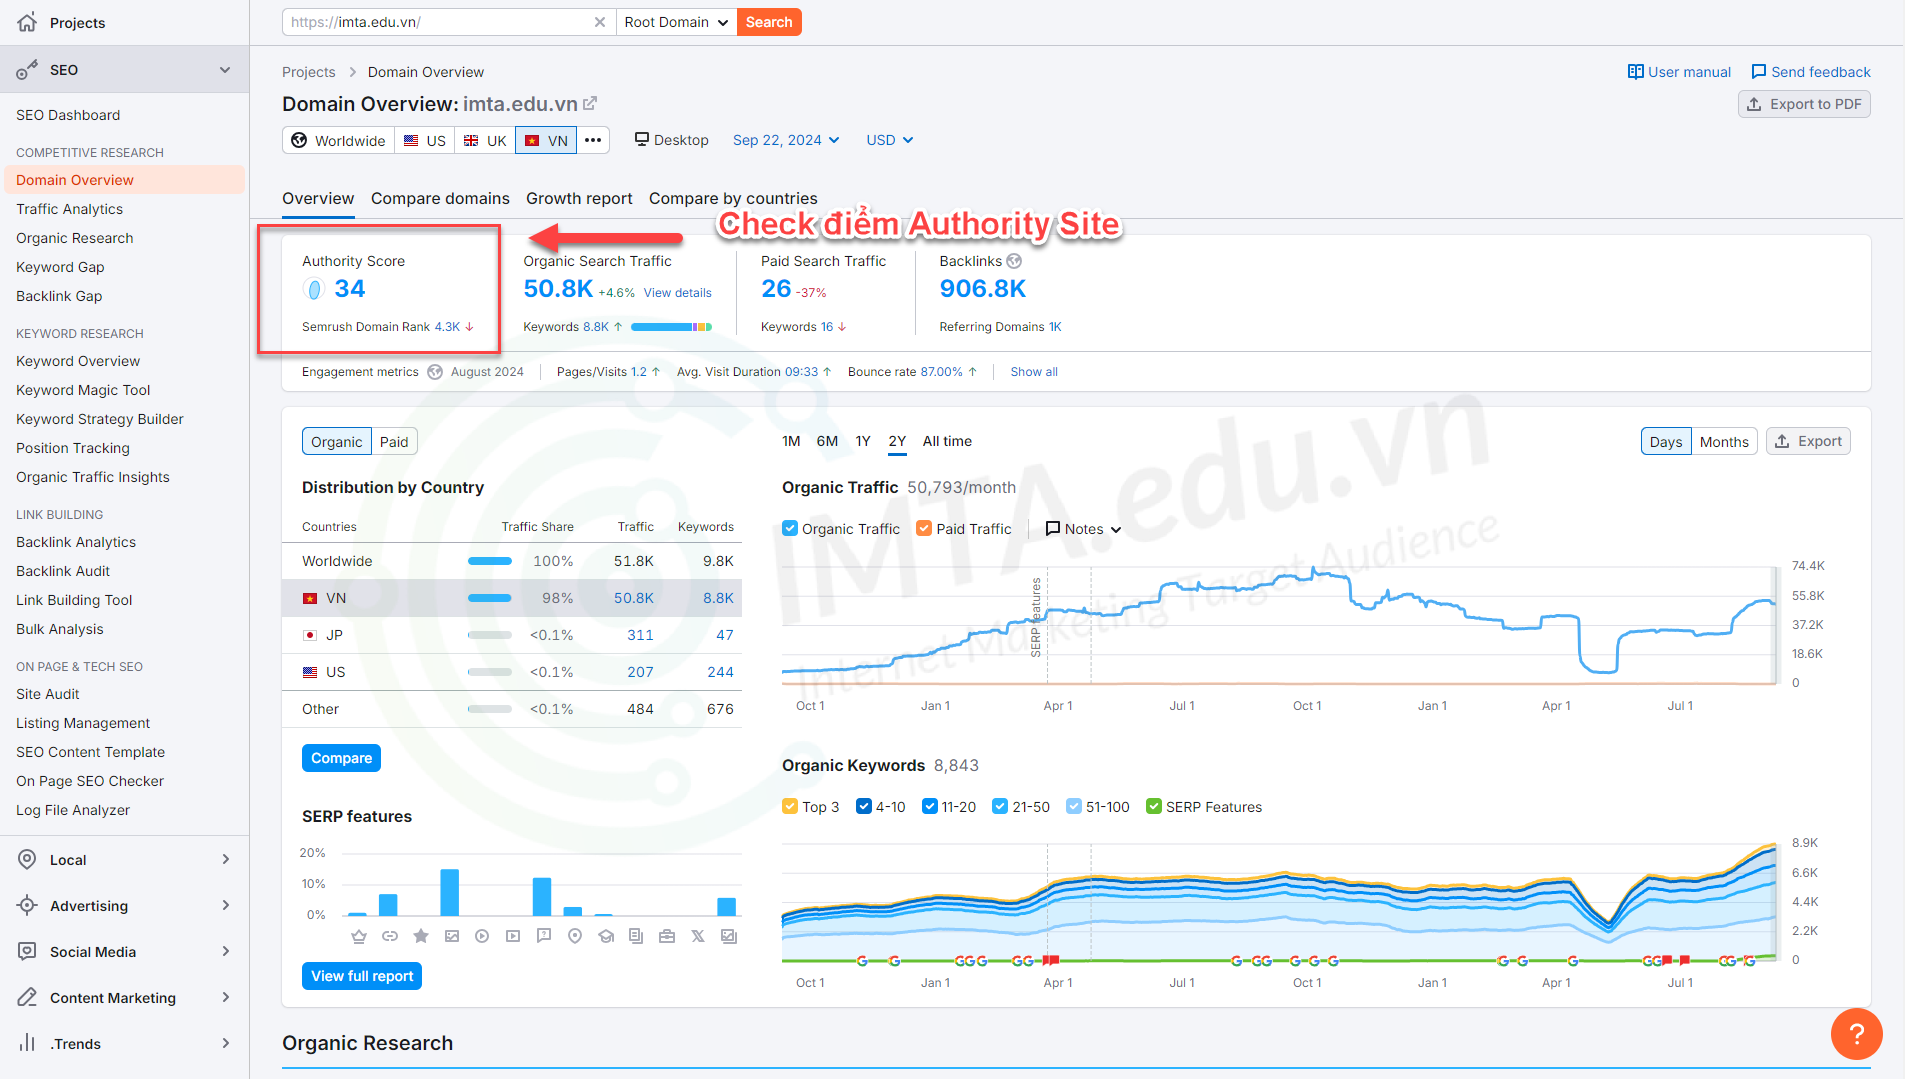Click the Backlinks globe info icon

coord(1014,261)
